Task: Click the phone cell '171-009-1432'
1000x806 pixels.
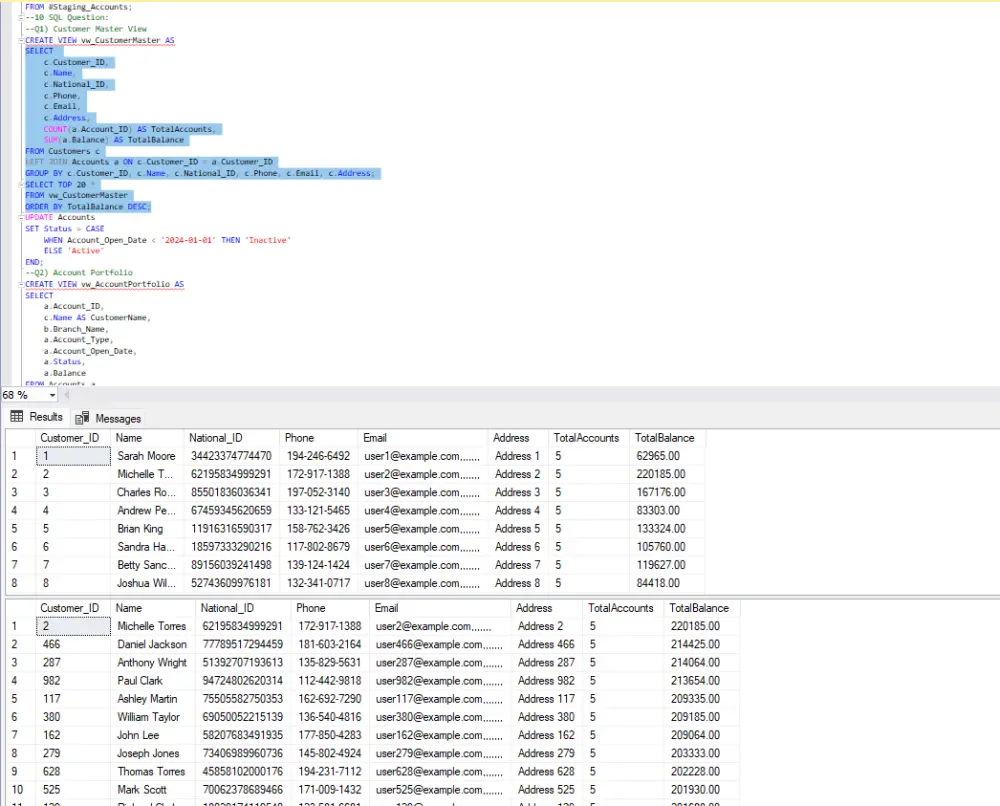Action: [x=330, y=789]
